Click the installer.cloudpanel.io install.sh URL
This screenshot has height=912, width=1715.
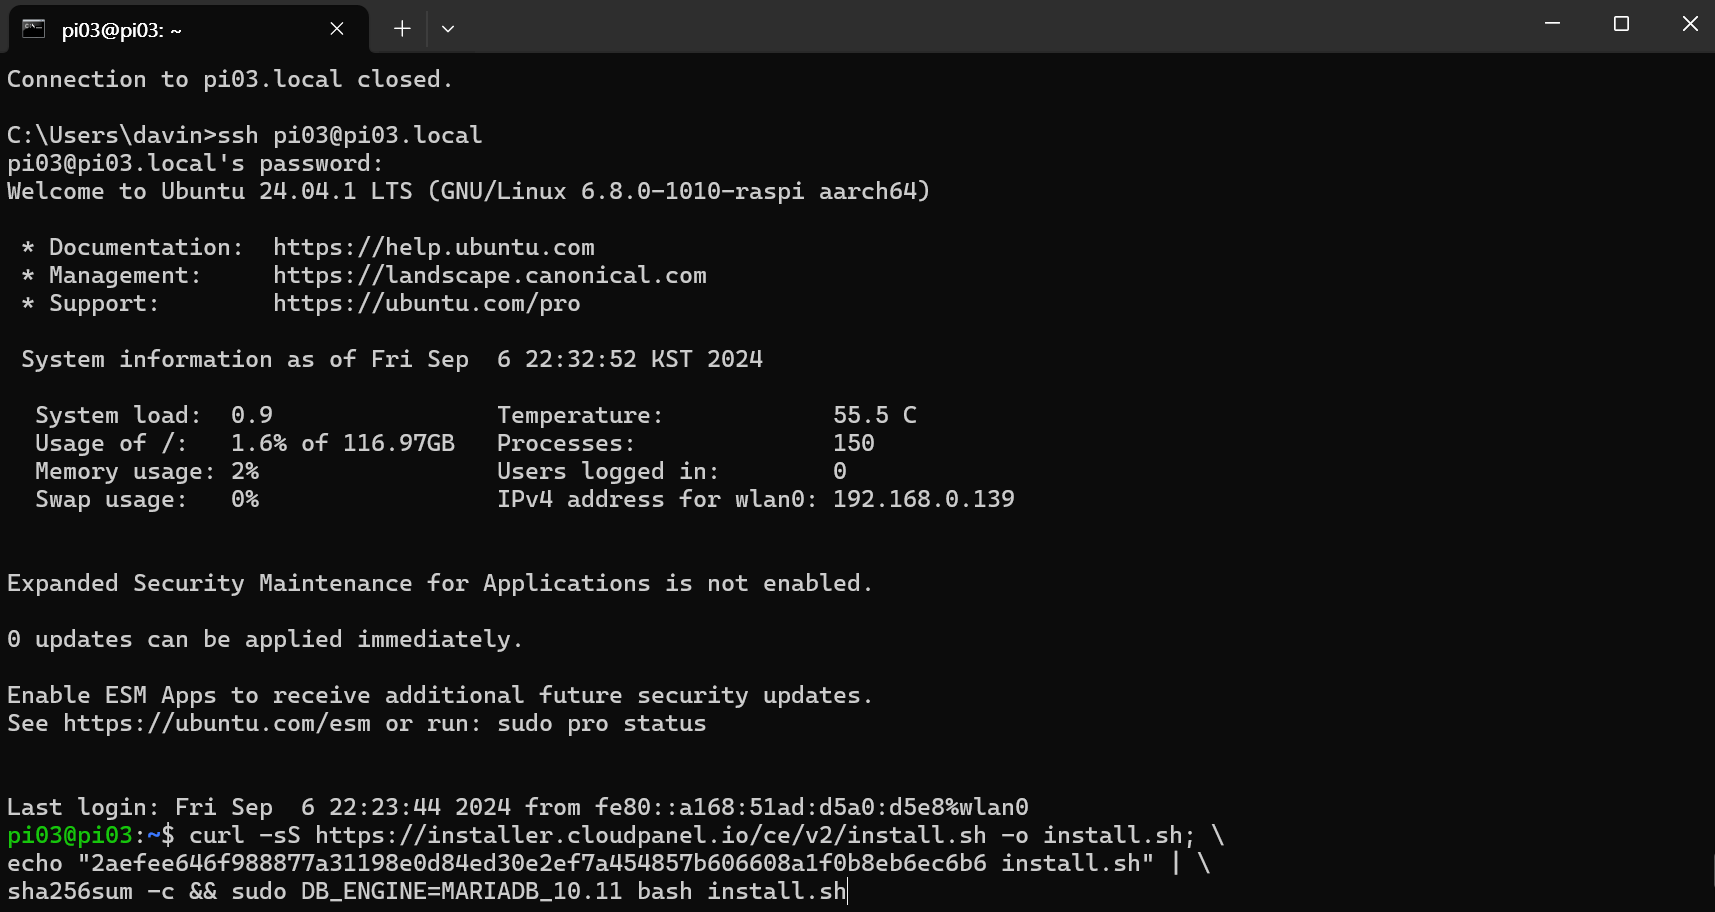tap(651, 835)
